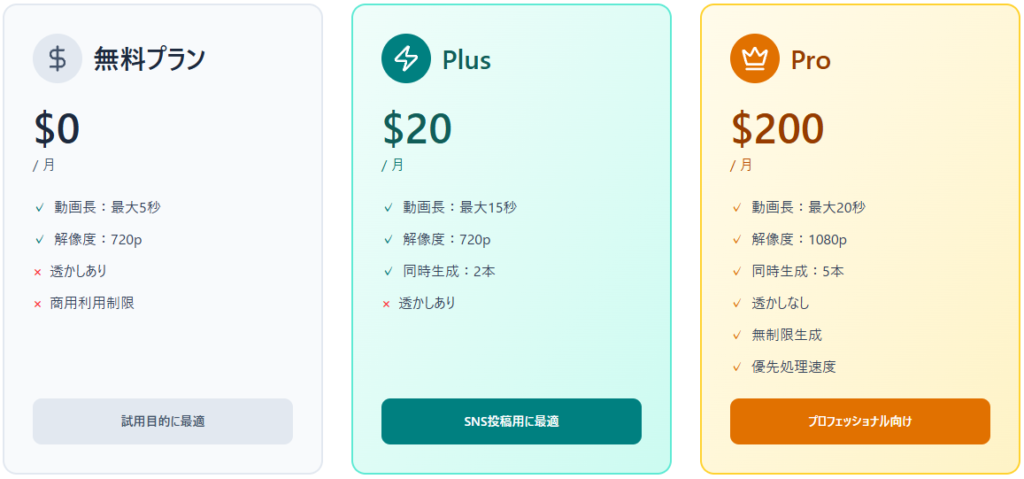Select the 無料プラン heading
This screenshot has height=479, width=1024.
pos(149,60)
